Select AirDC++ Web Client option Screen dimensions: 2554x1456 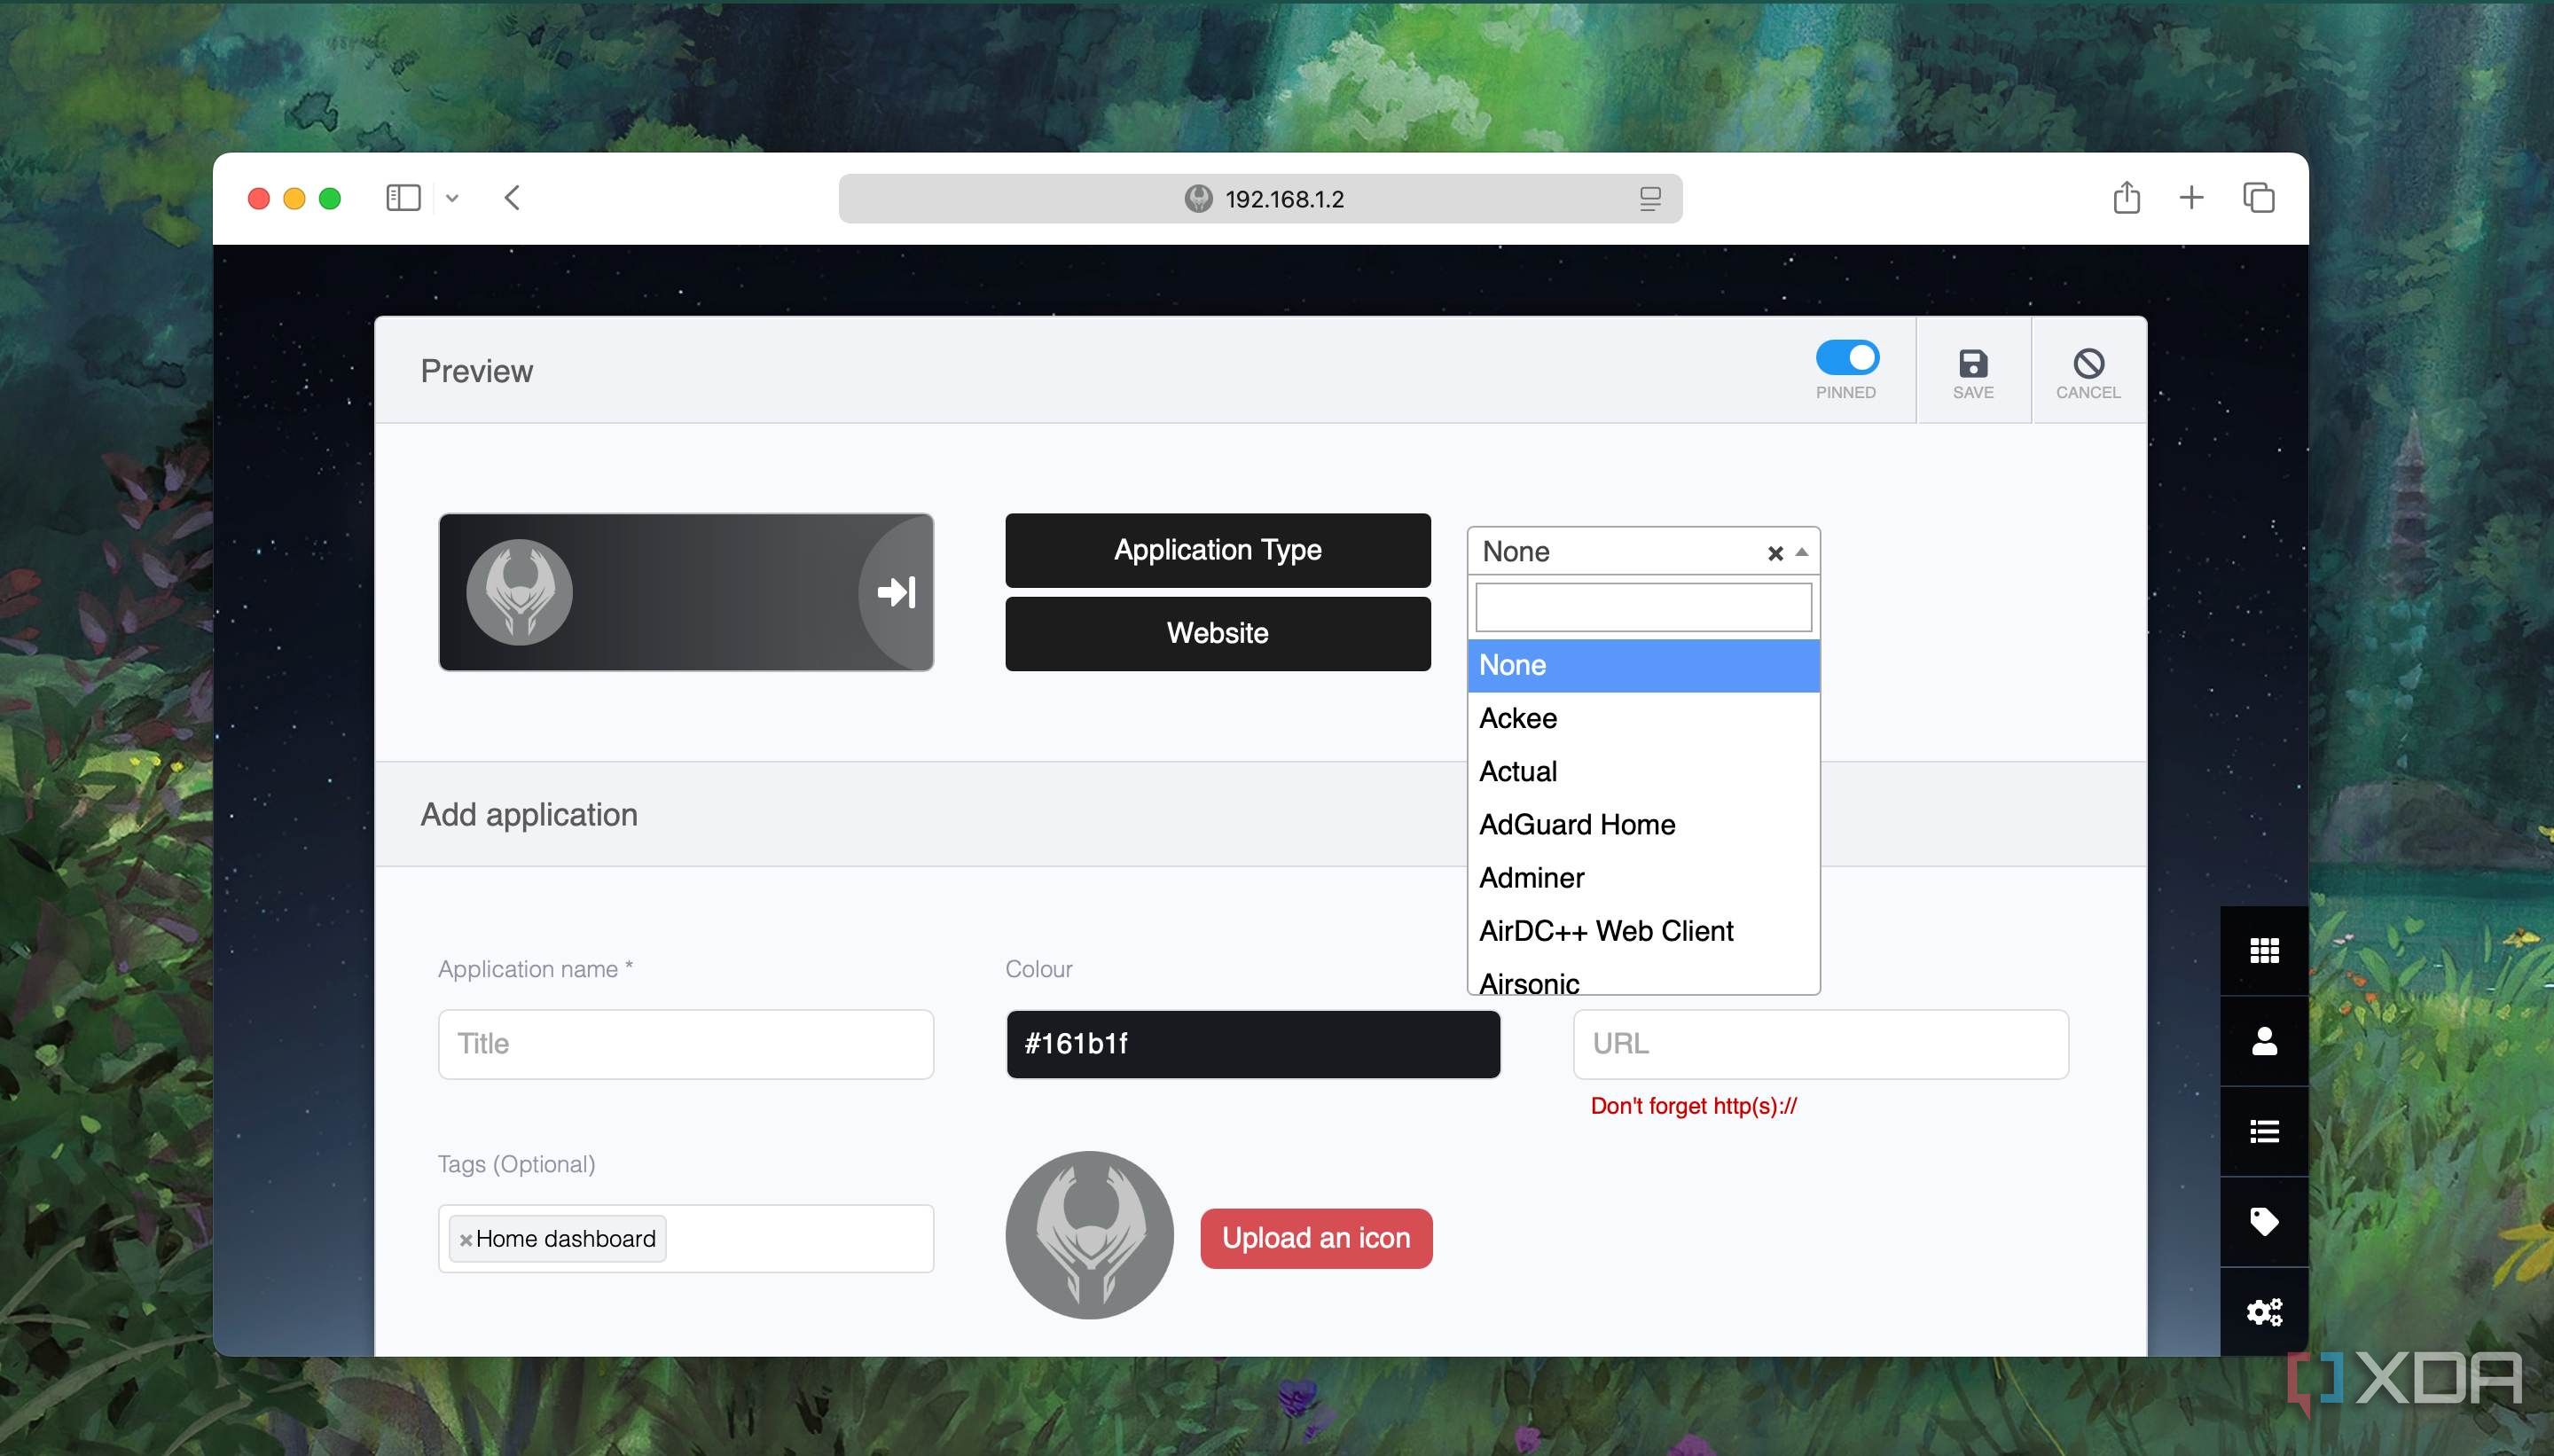[x=1643, y=930]
